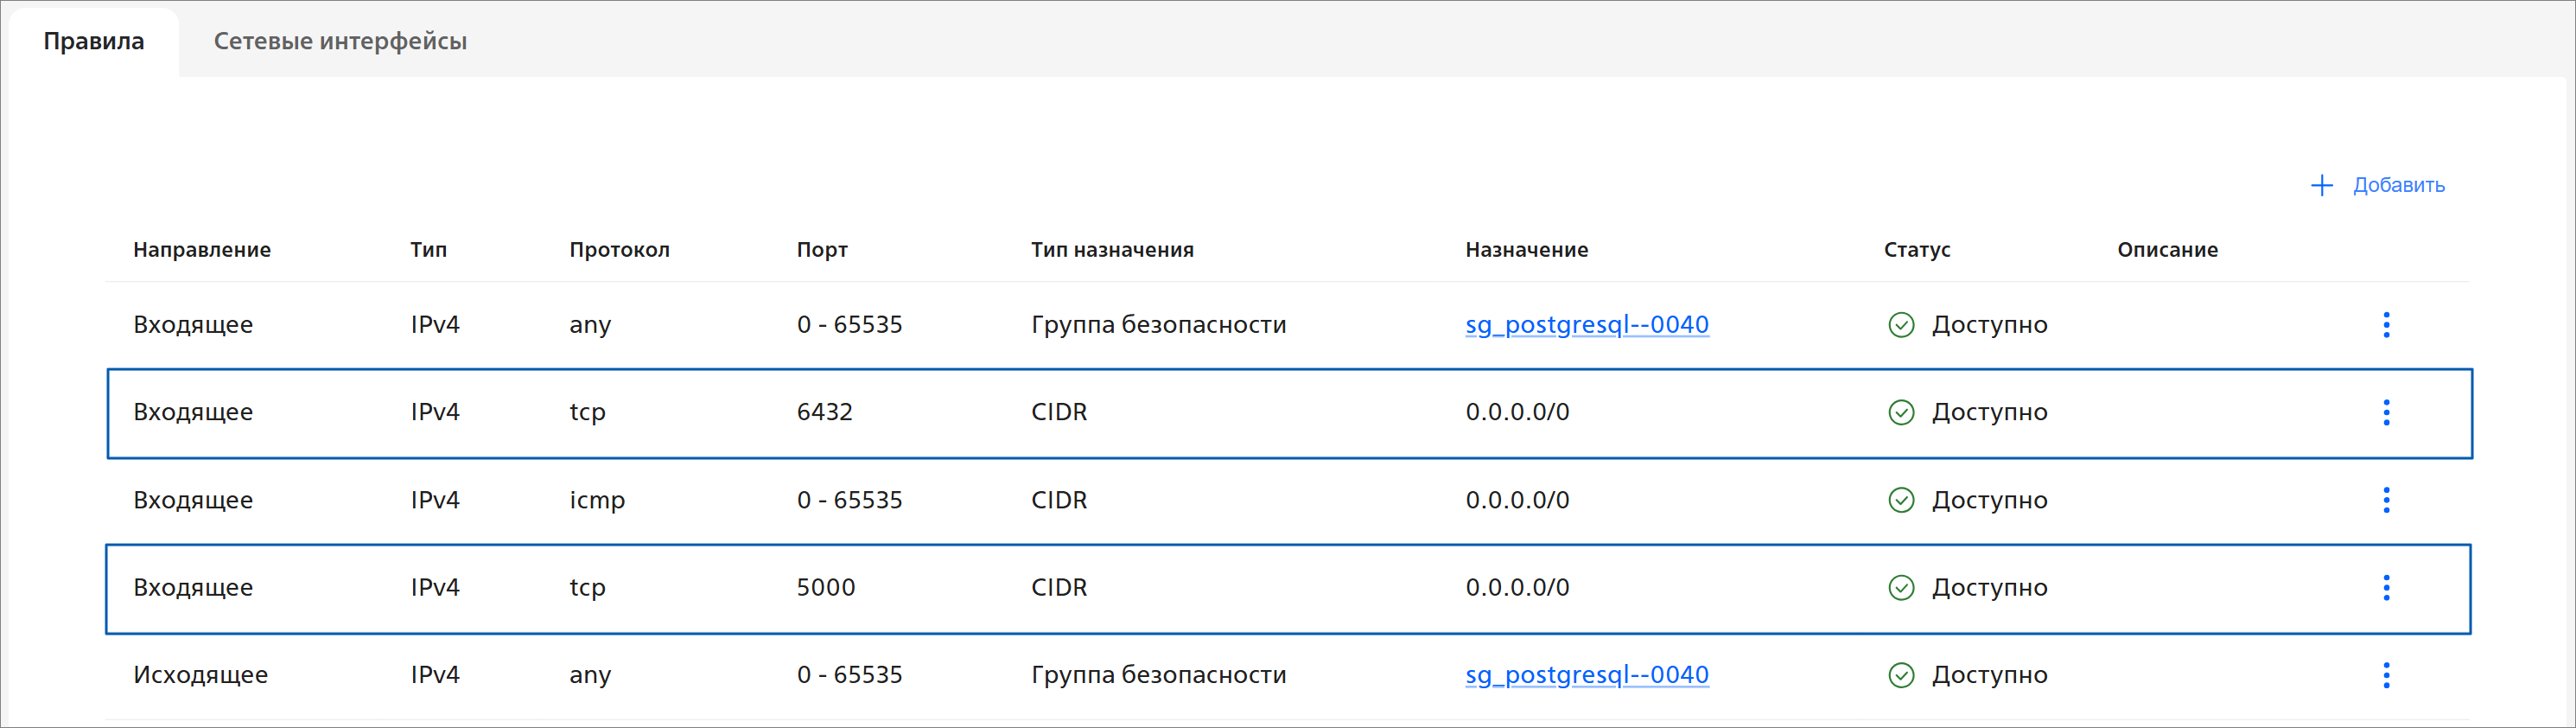The image size is (2576, 728).
Task: Open the kebab menu for the port 5000 rule
Action: [x=2386, y=588]
